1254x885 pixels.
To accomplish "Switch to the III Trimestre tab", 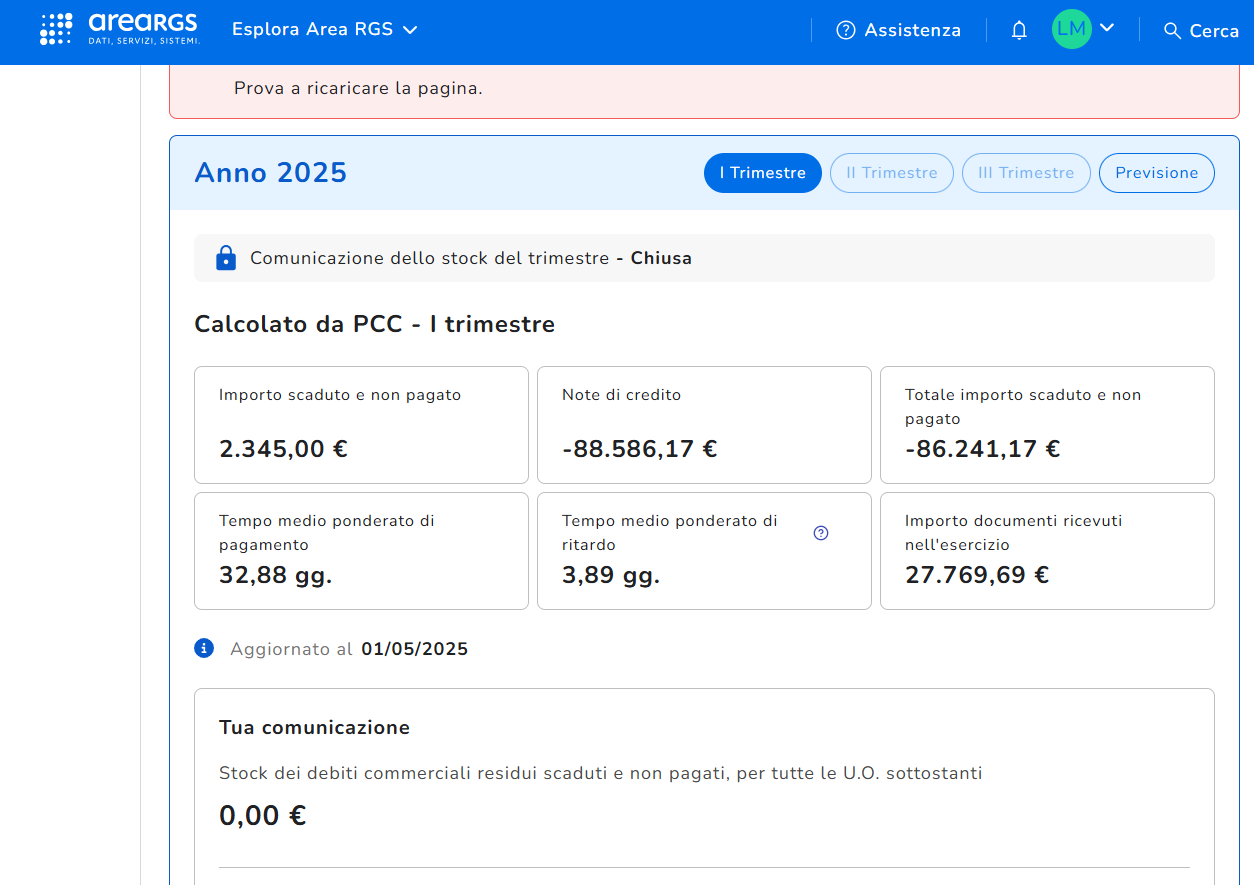I will tap(1025, 173).
